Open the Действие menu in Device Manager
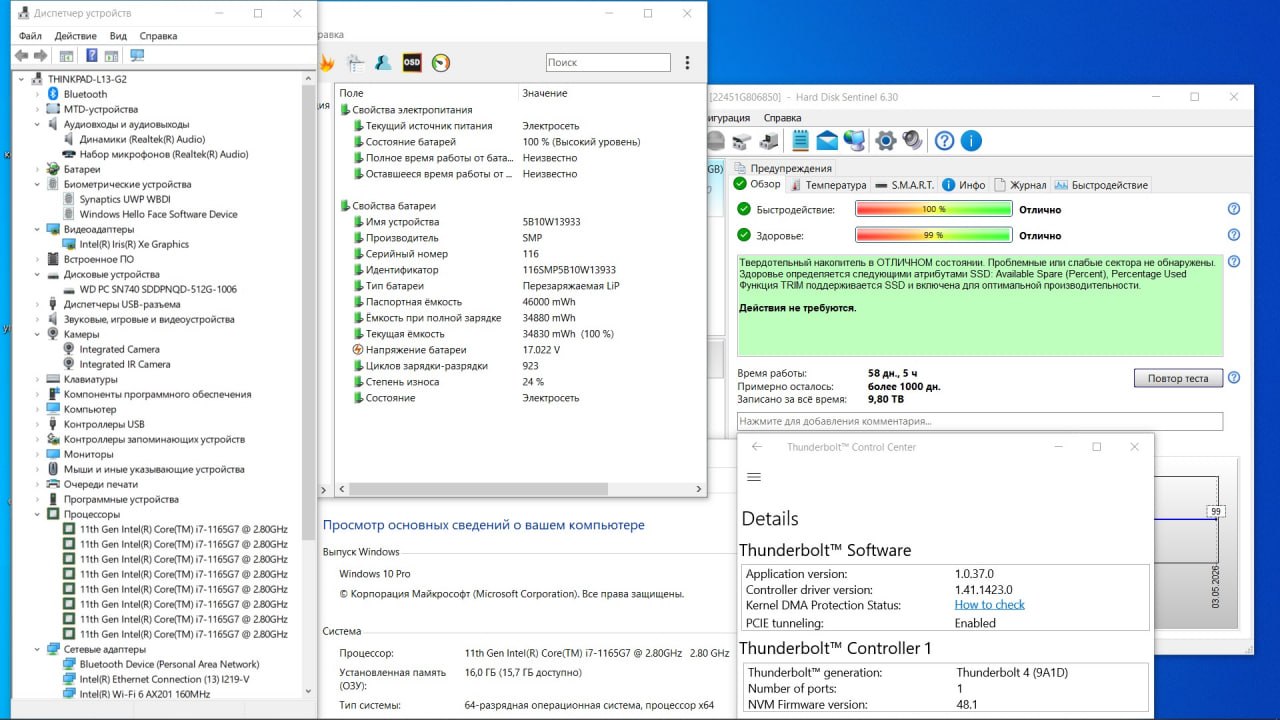Viewport: 1280px width, 720px height. coord(76,35)
